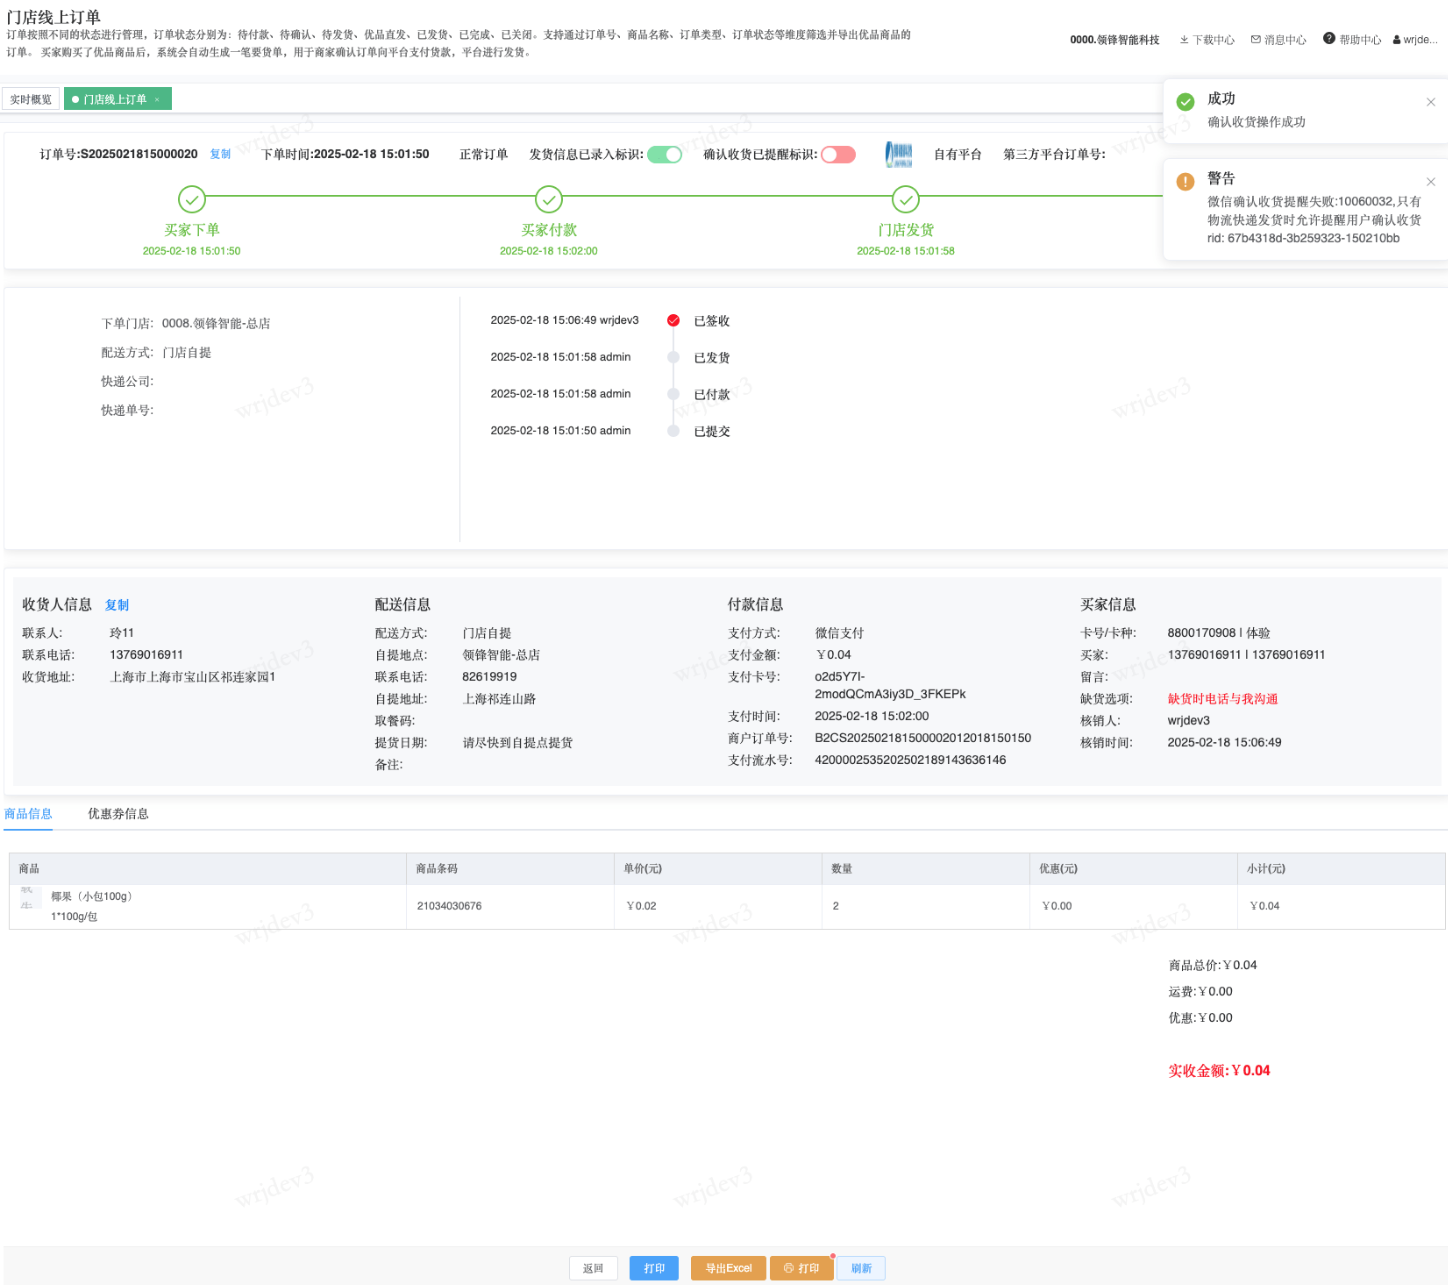Export the order with 导出Excel
The width and height of the screenshot is (1448, 1285).
pos(728,1268)
